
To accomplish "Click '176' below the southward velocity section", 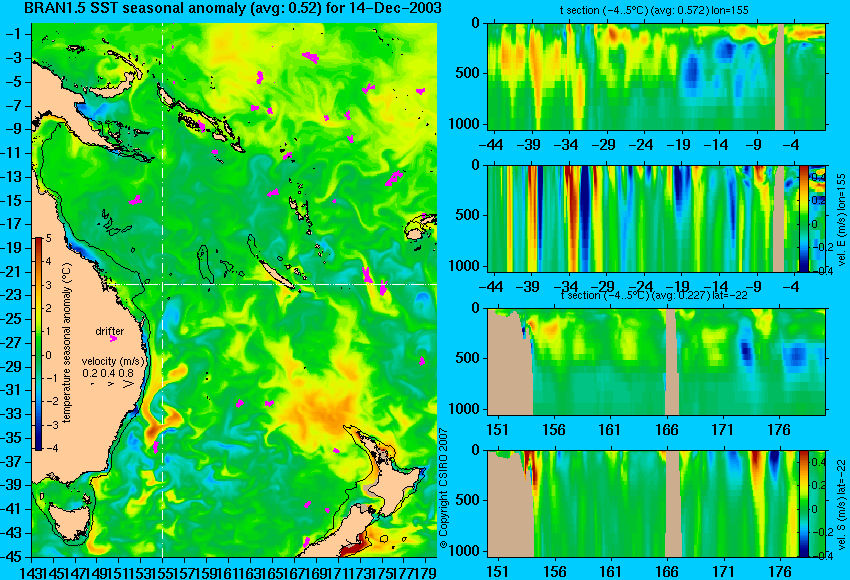I will tap(780, 572).
